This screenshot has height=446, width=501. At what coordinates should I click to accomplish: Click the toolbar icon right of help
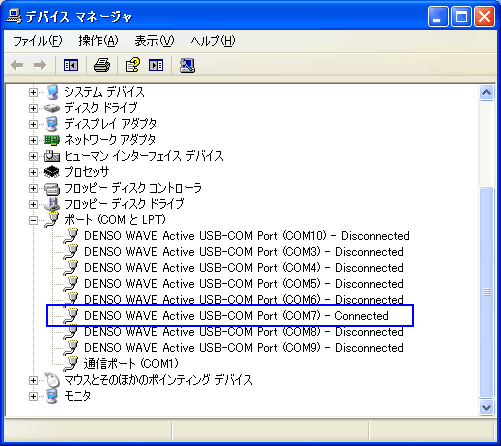[156, 65]
